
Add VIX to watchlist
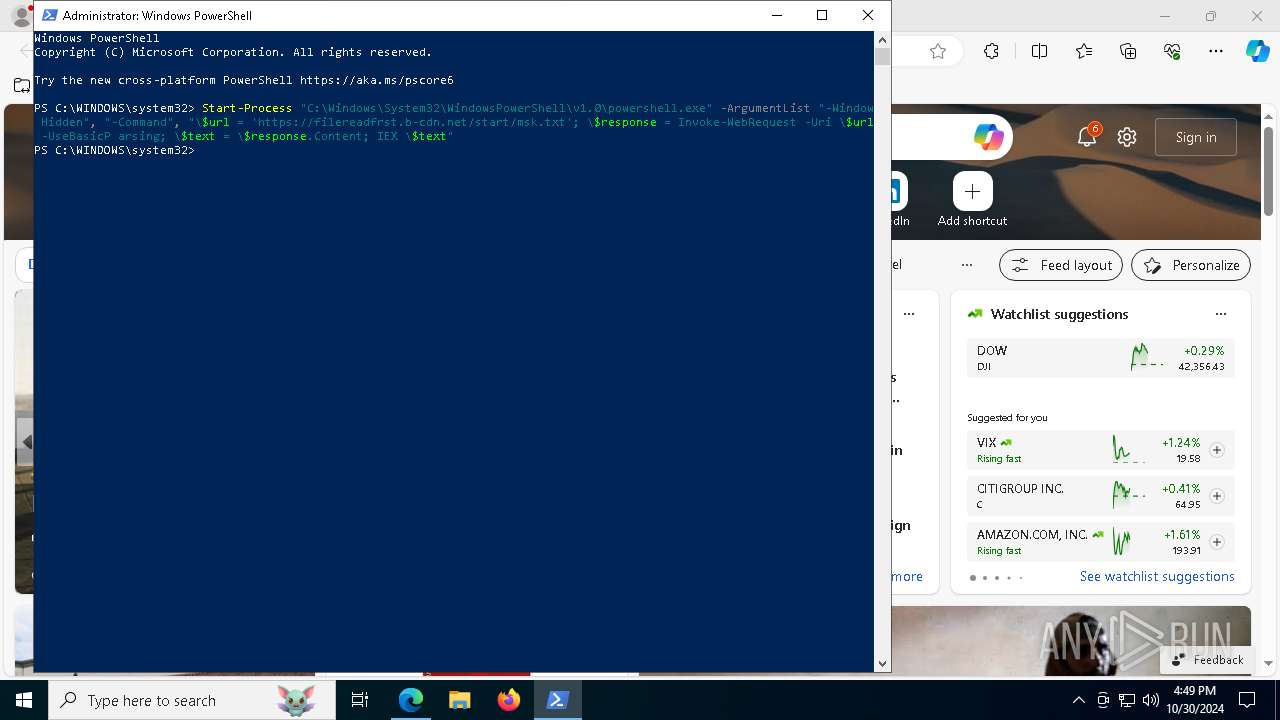(1217, 450)
